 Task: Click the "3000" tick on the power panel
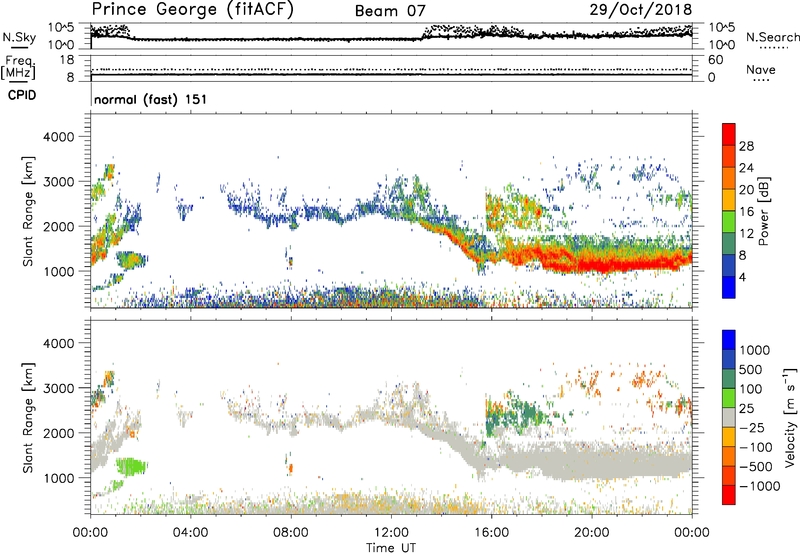(x=59, y=182)
